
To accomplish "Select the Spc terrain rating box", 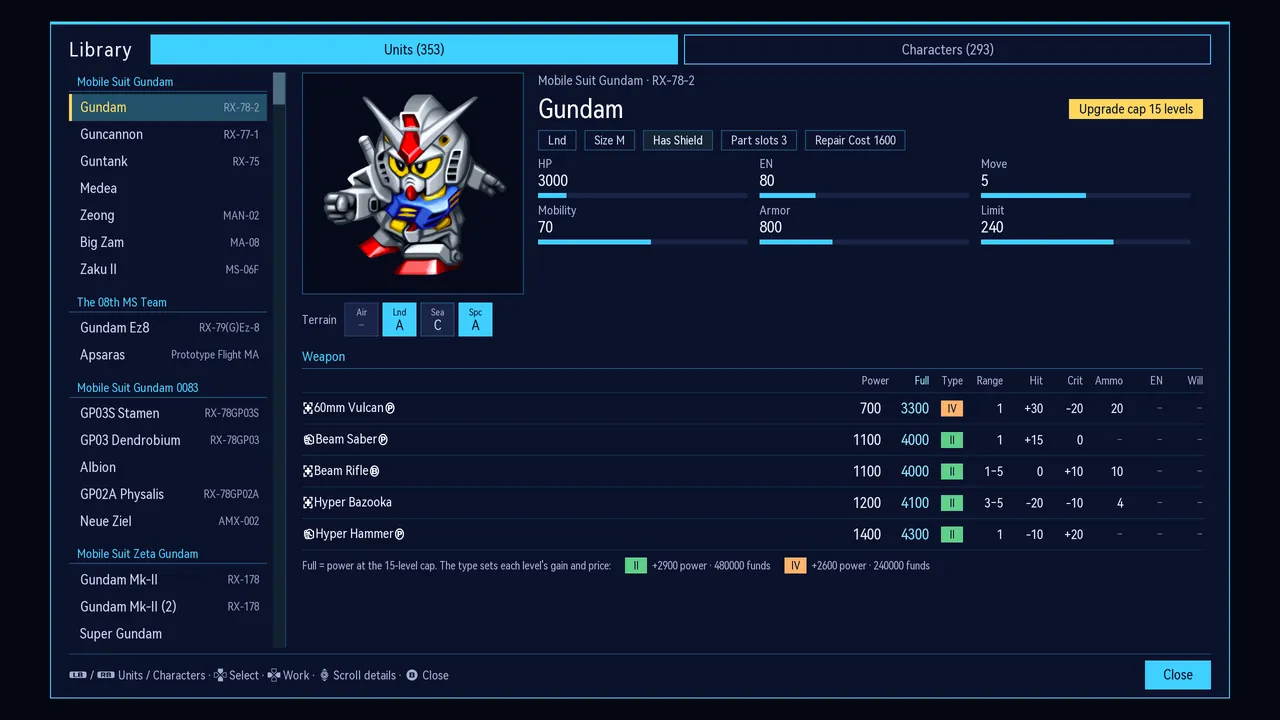I will [x=476, y=320].
